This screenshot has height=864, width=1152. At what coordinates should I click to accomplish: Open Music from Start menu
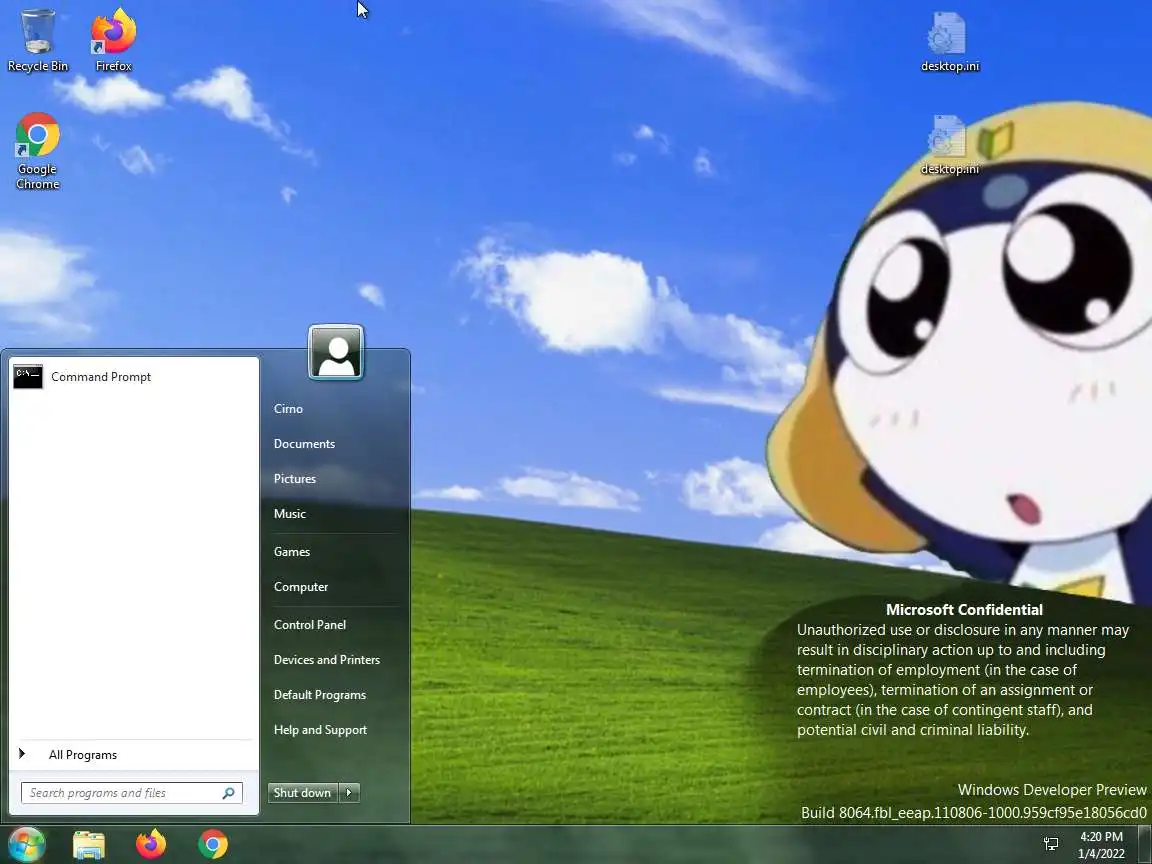click(x=289, y=514)
